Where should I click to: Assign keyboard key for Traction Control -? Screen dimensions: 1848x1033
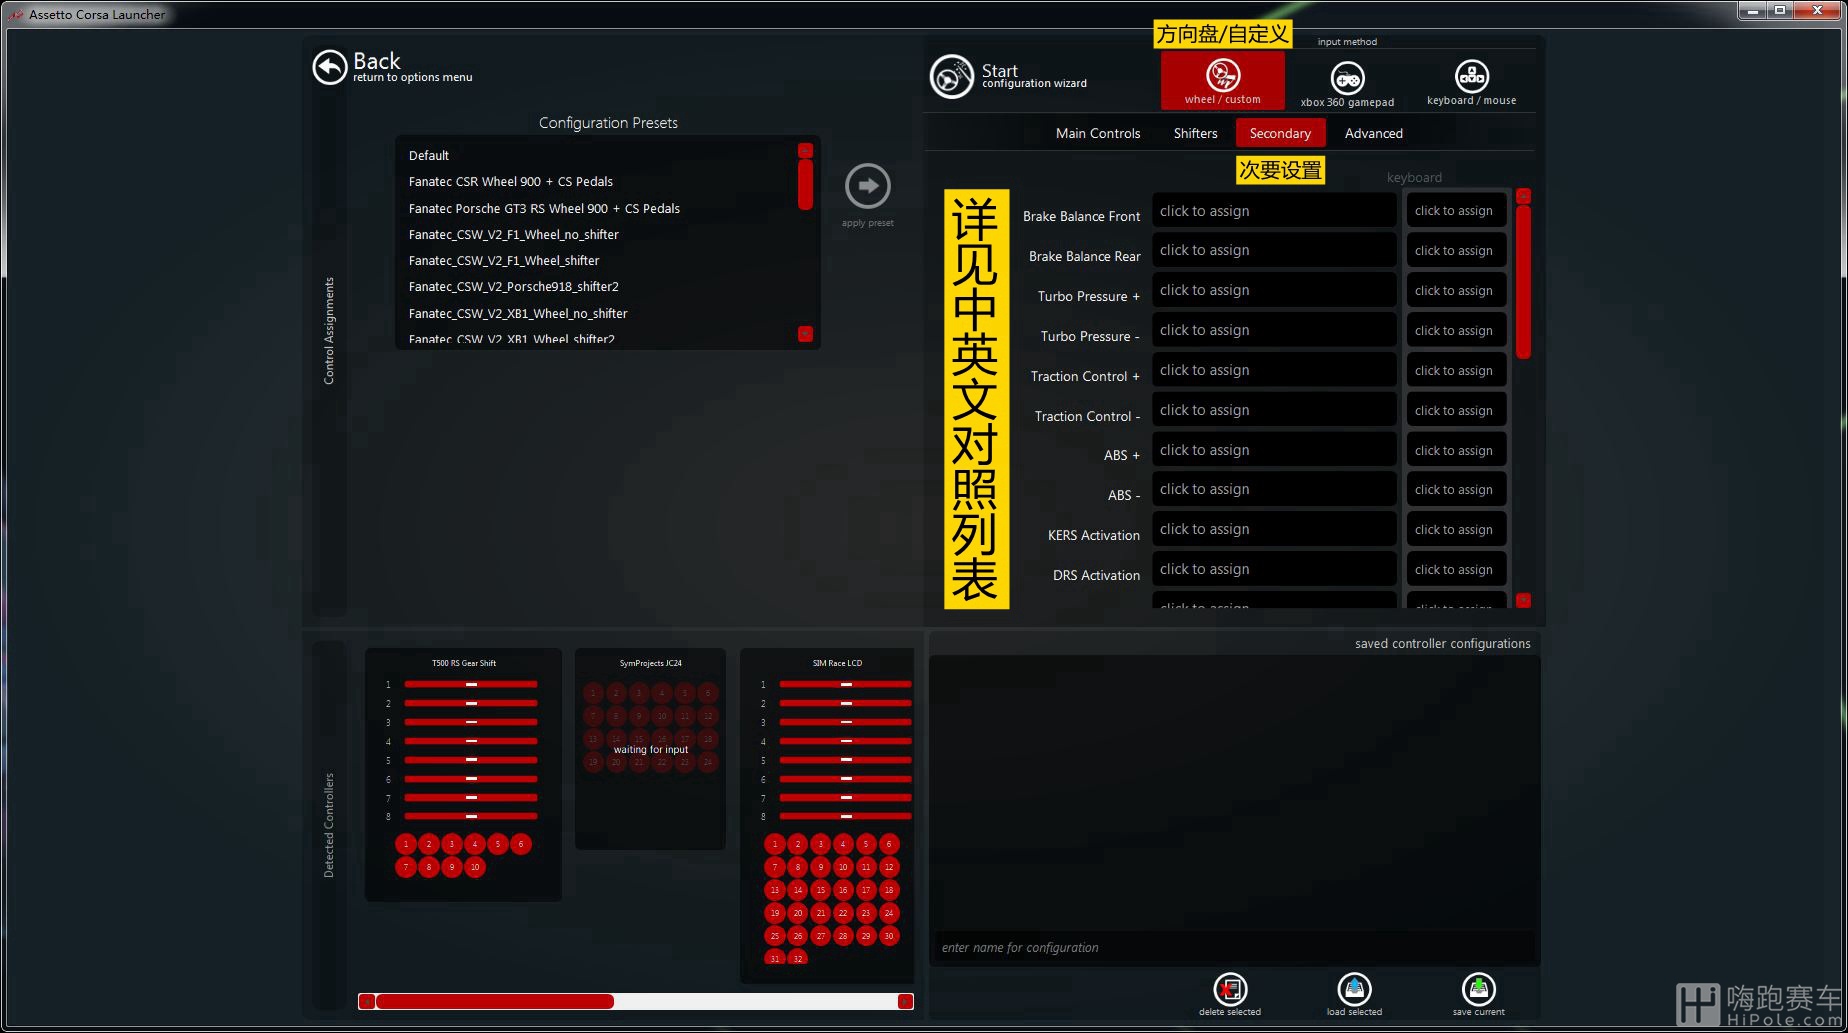click(x=1456, y=410)
